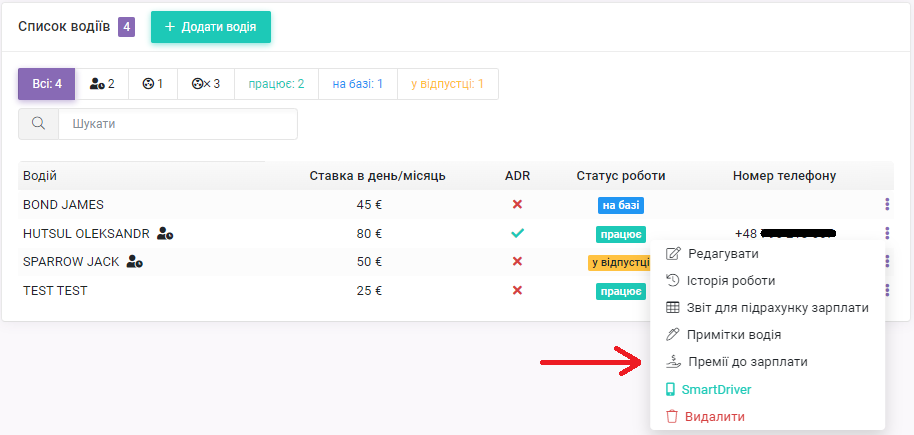Screen dimensions: 914x435
Task: Click driver name TEST TEST
Action: 55,290
